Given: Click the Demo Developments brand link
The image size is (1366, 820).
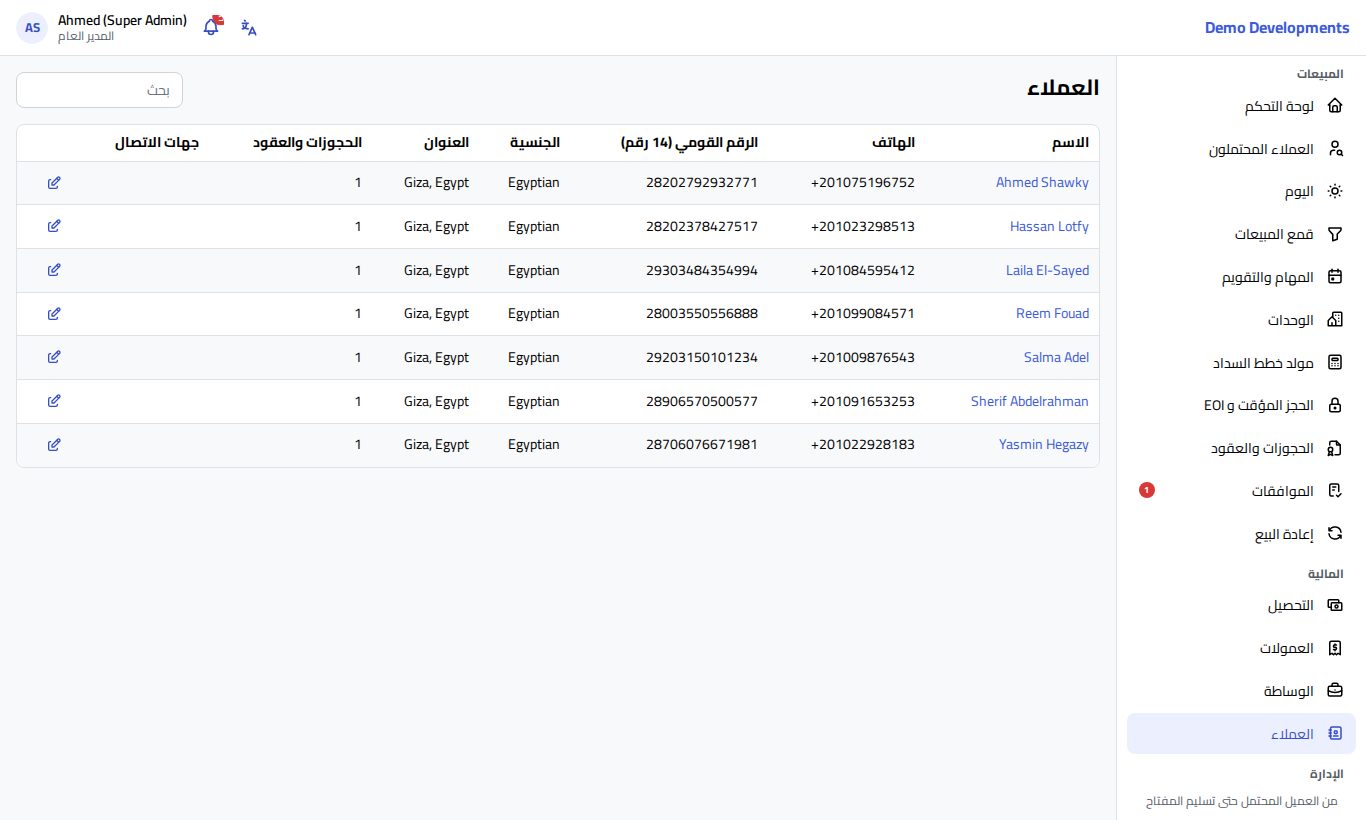Looking at the screenshot, I should point(1277,28).
